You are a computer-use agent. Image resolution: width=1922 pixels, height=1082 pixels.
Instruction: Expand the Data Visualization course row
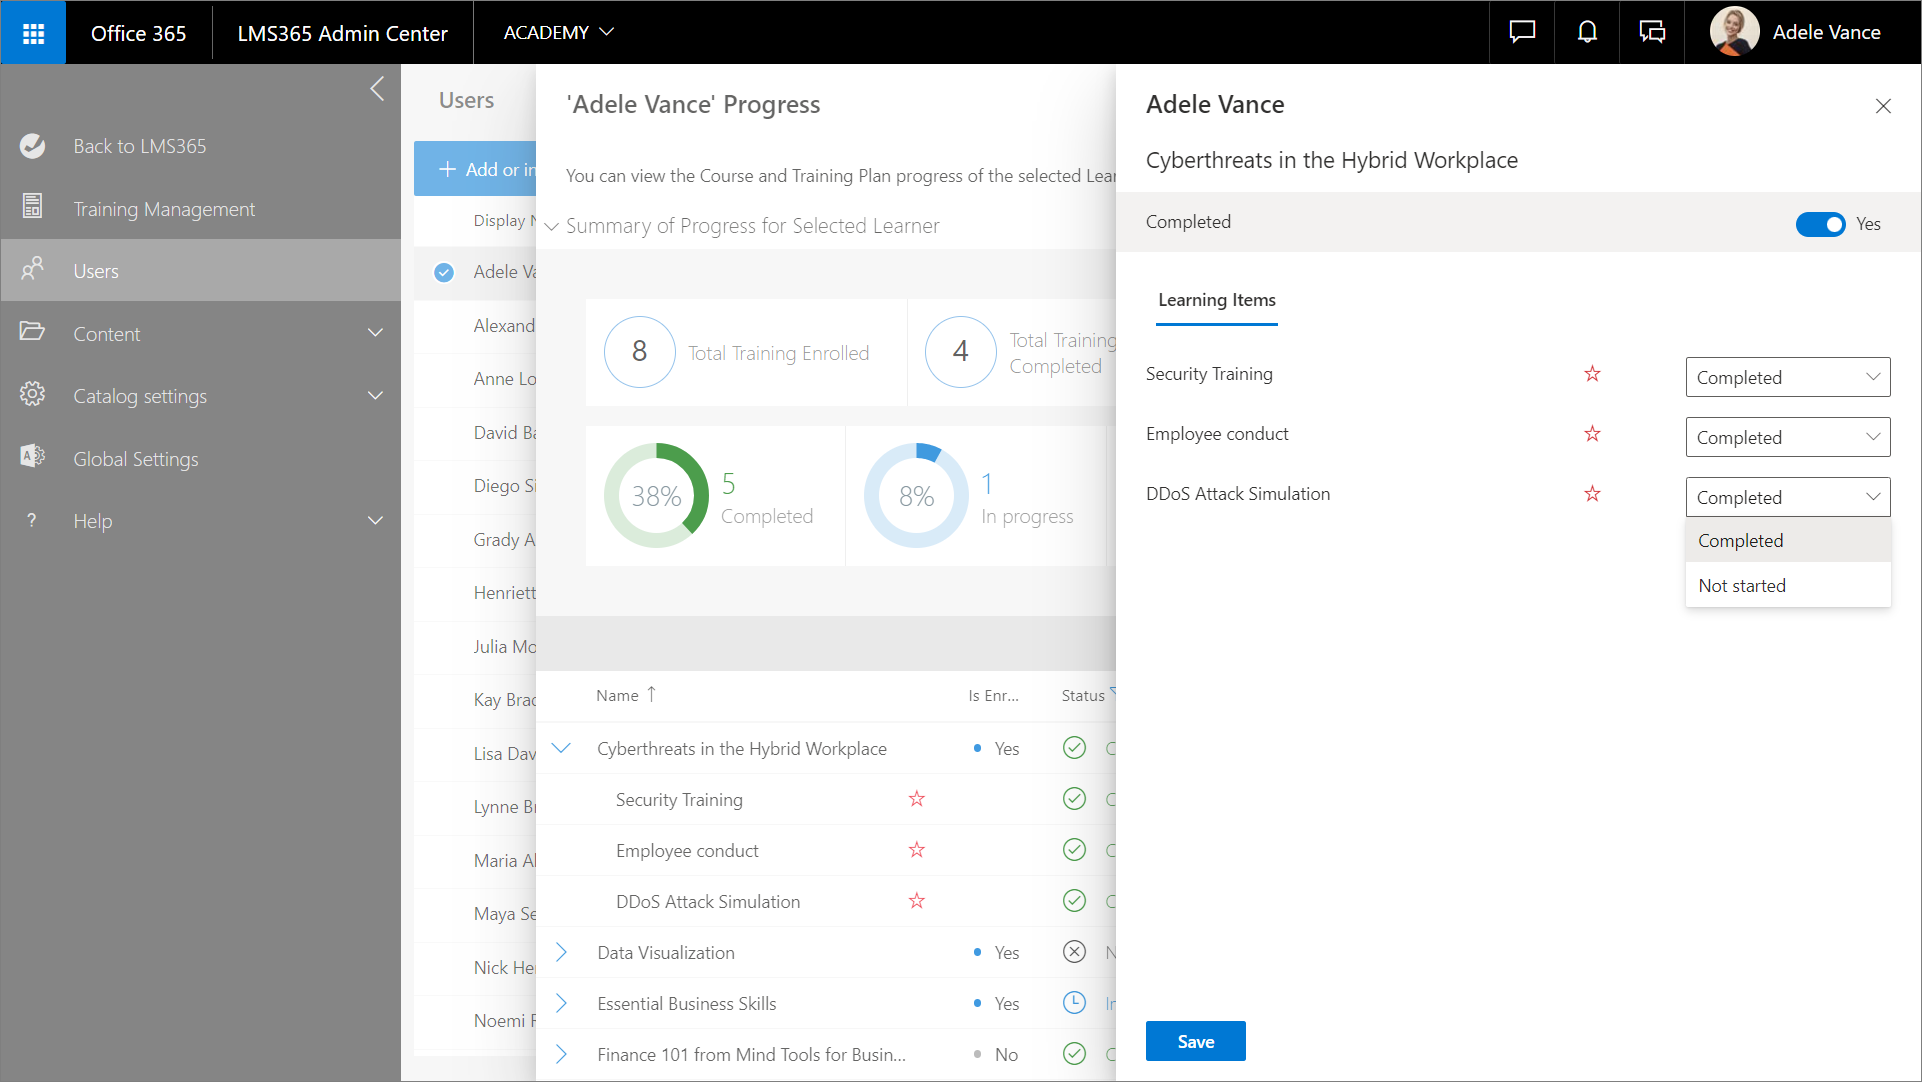click(x=561, y=952)
